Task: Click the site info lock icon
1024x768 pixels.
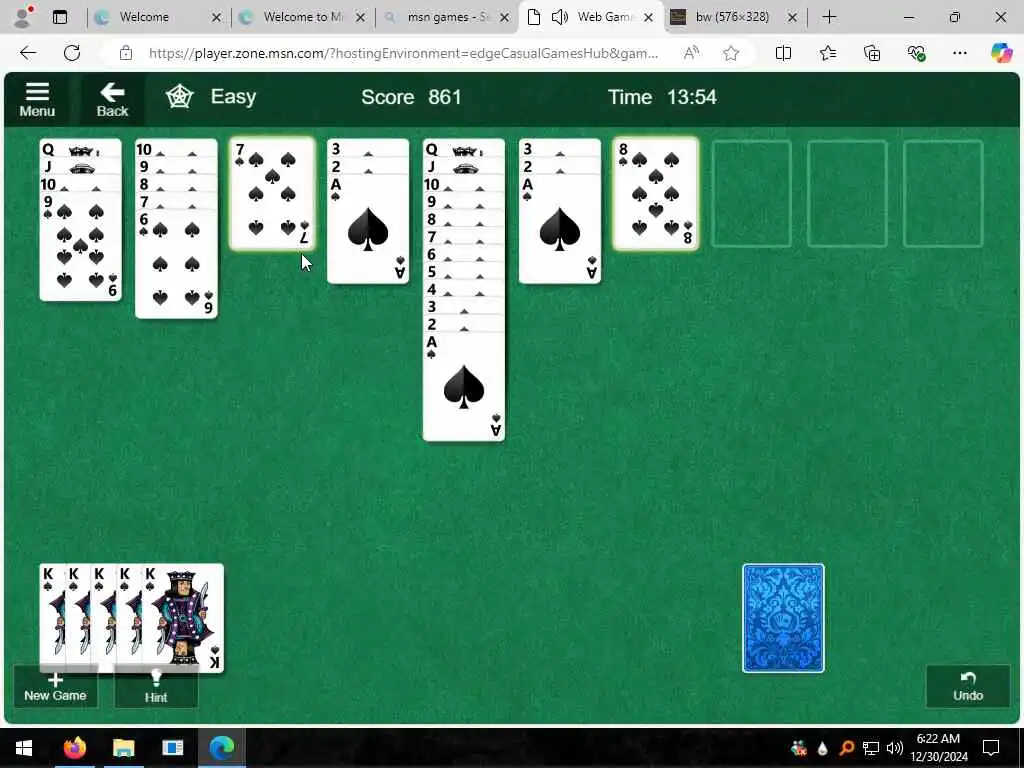Action: pyautogui.click(x=126, y=53)
